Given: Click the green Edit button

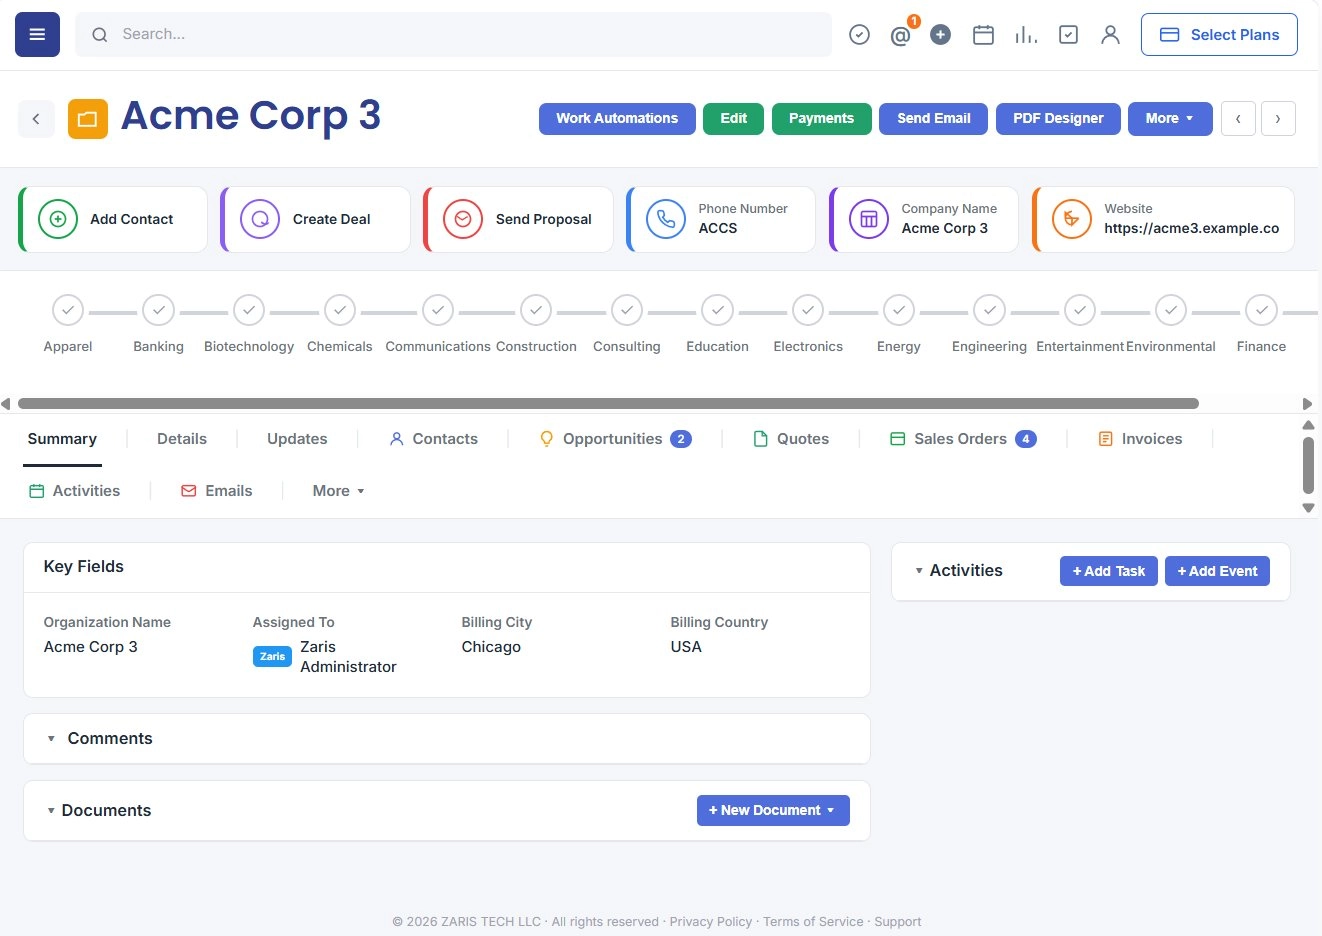Looking at the screenshot, I should click(734, 118).
